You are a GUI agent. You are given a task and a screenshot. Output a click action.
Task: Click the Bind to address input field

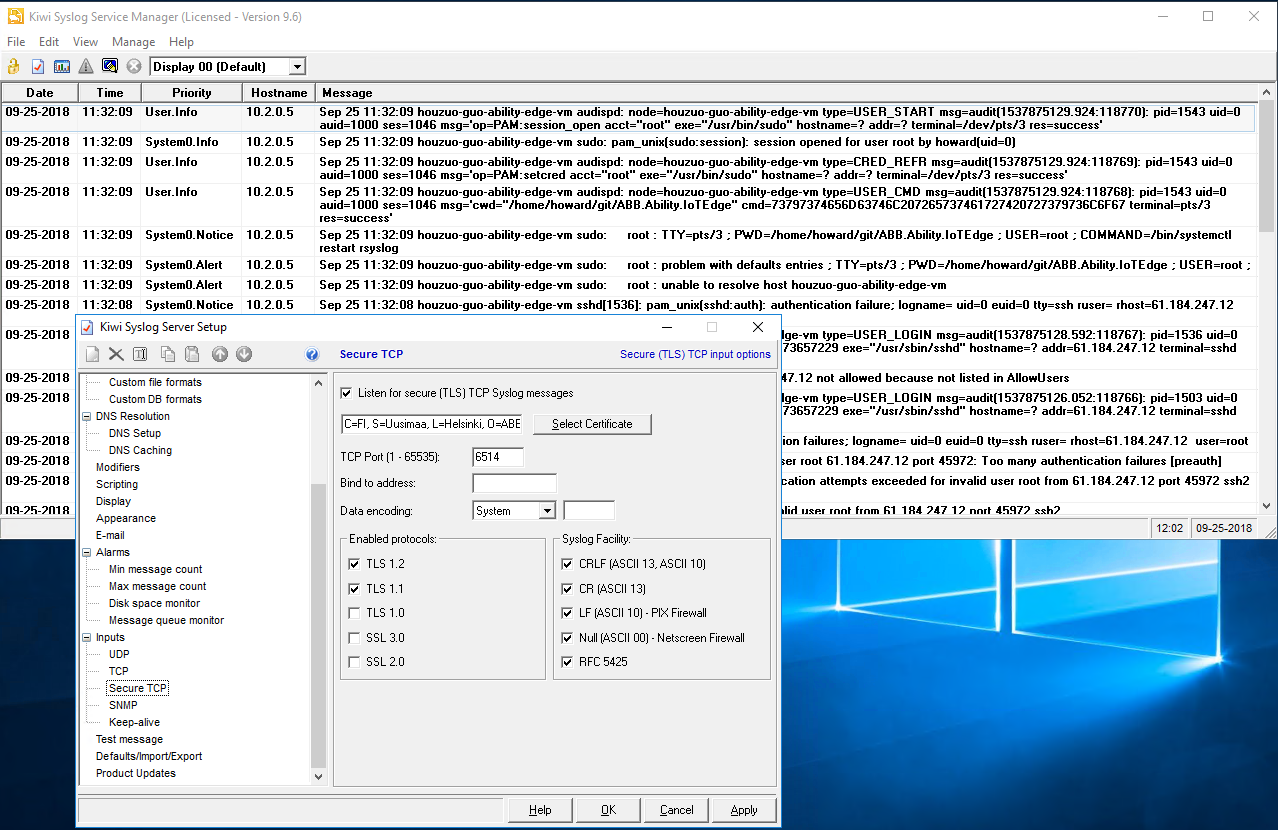pos(514,484)
